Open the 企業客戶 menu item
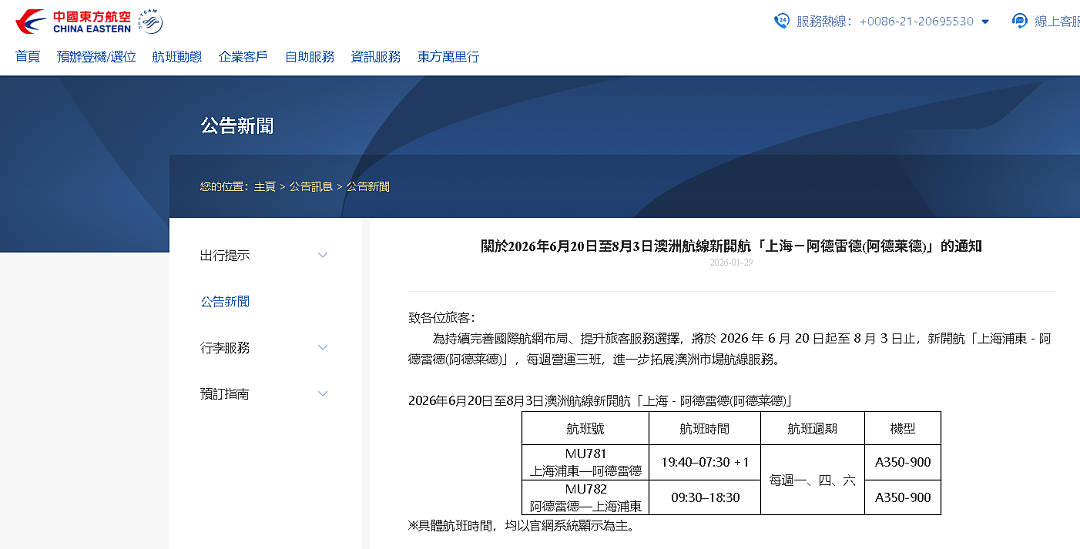 pos(243,56)
